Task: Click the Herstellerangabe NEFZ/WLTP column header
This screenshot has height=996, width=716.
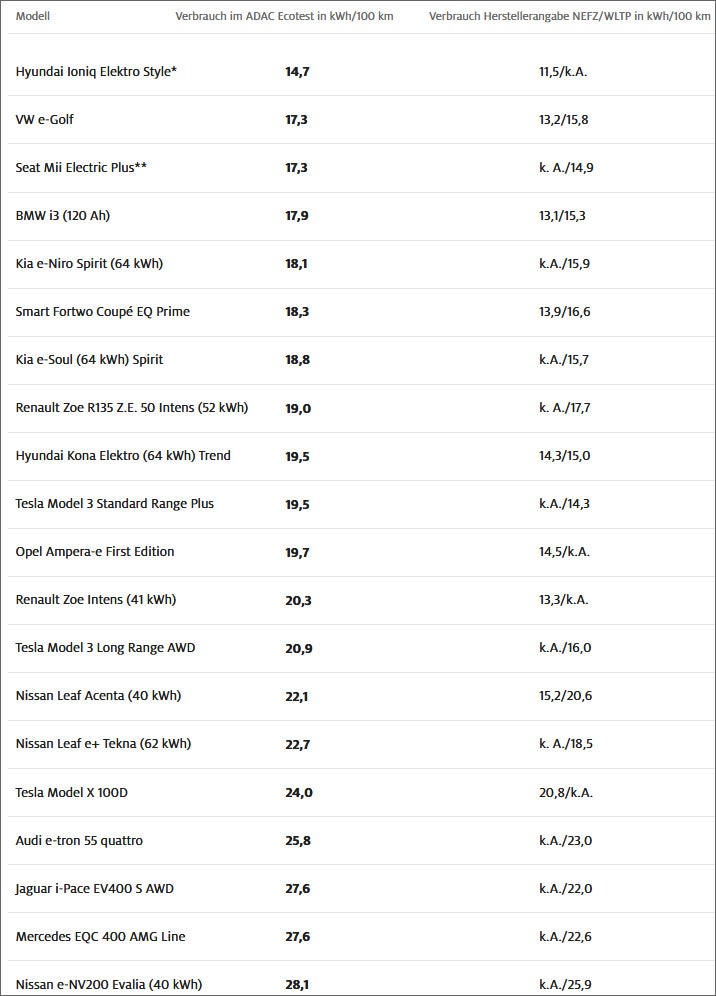Action: (569, 16)
